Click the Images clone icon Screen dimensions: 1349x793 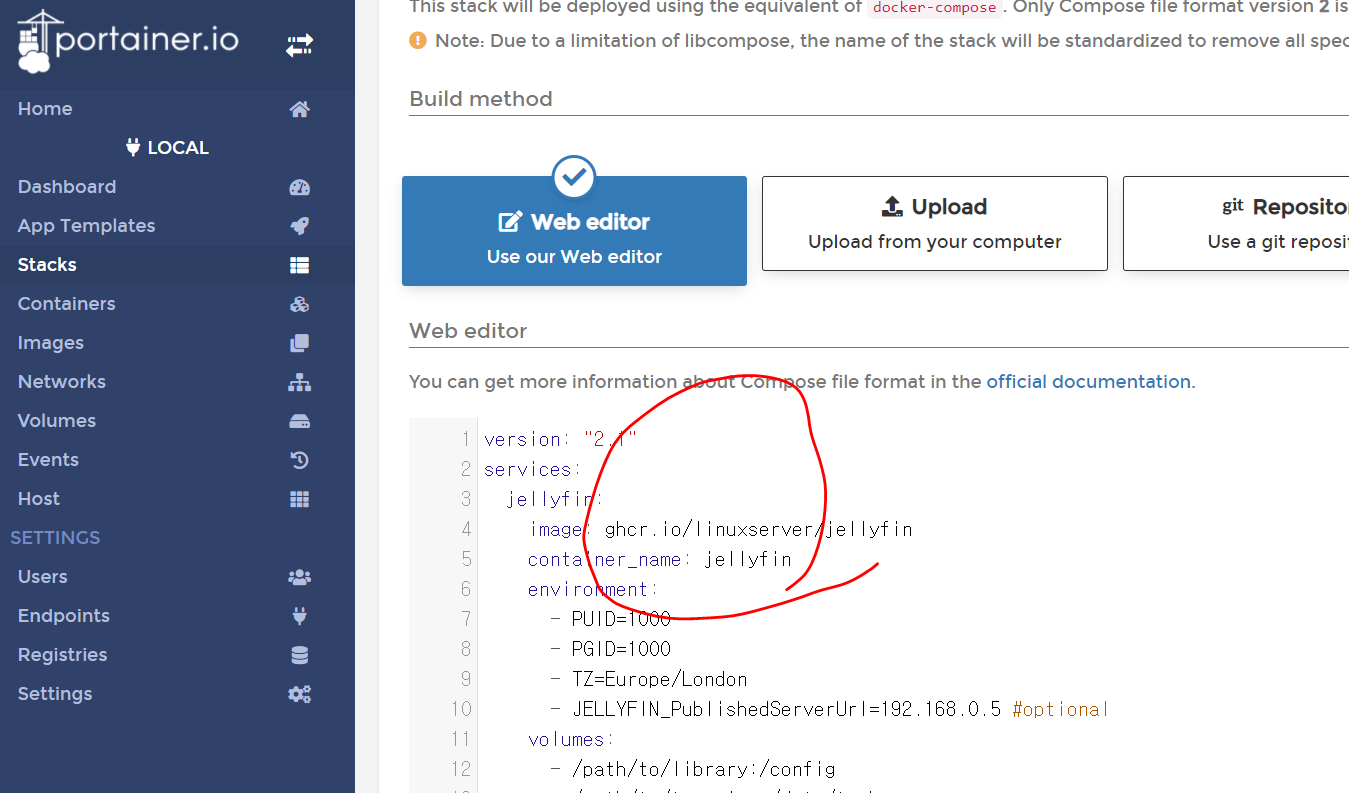[x=299, y=343]
